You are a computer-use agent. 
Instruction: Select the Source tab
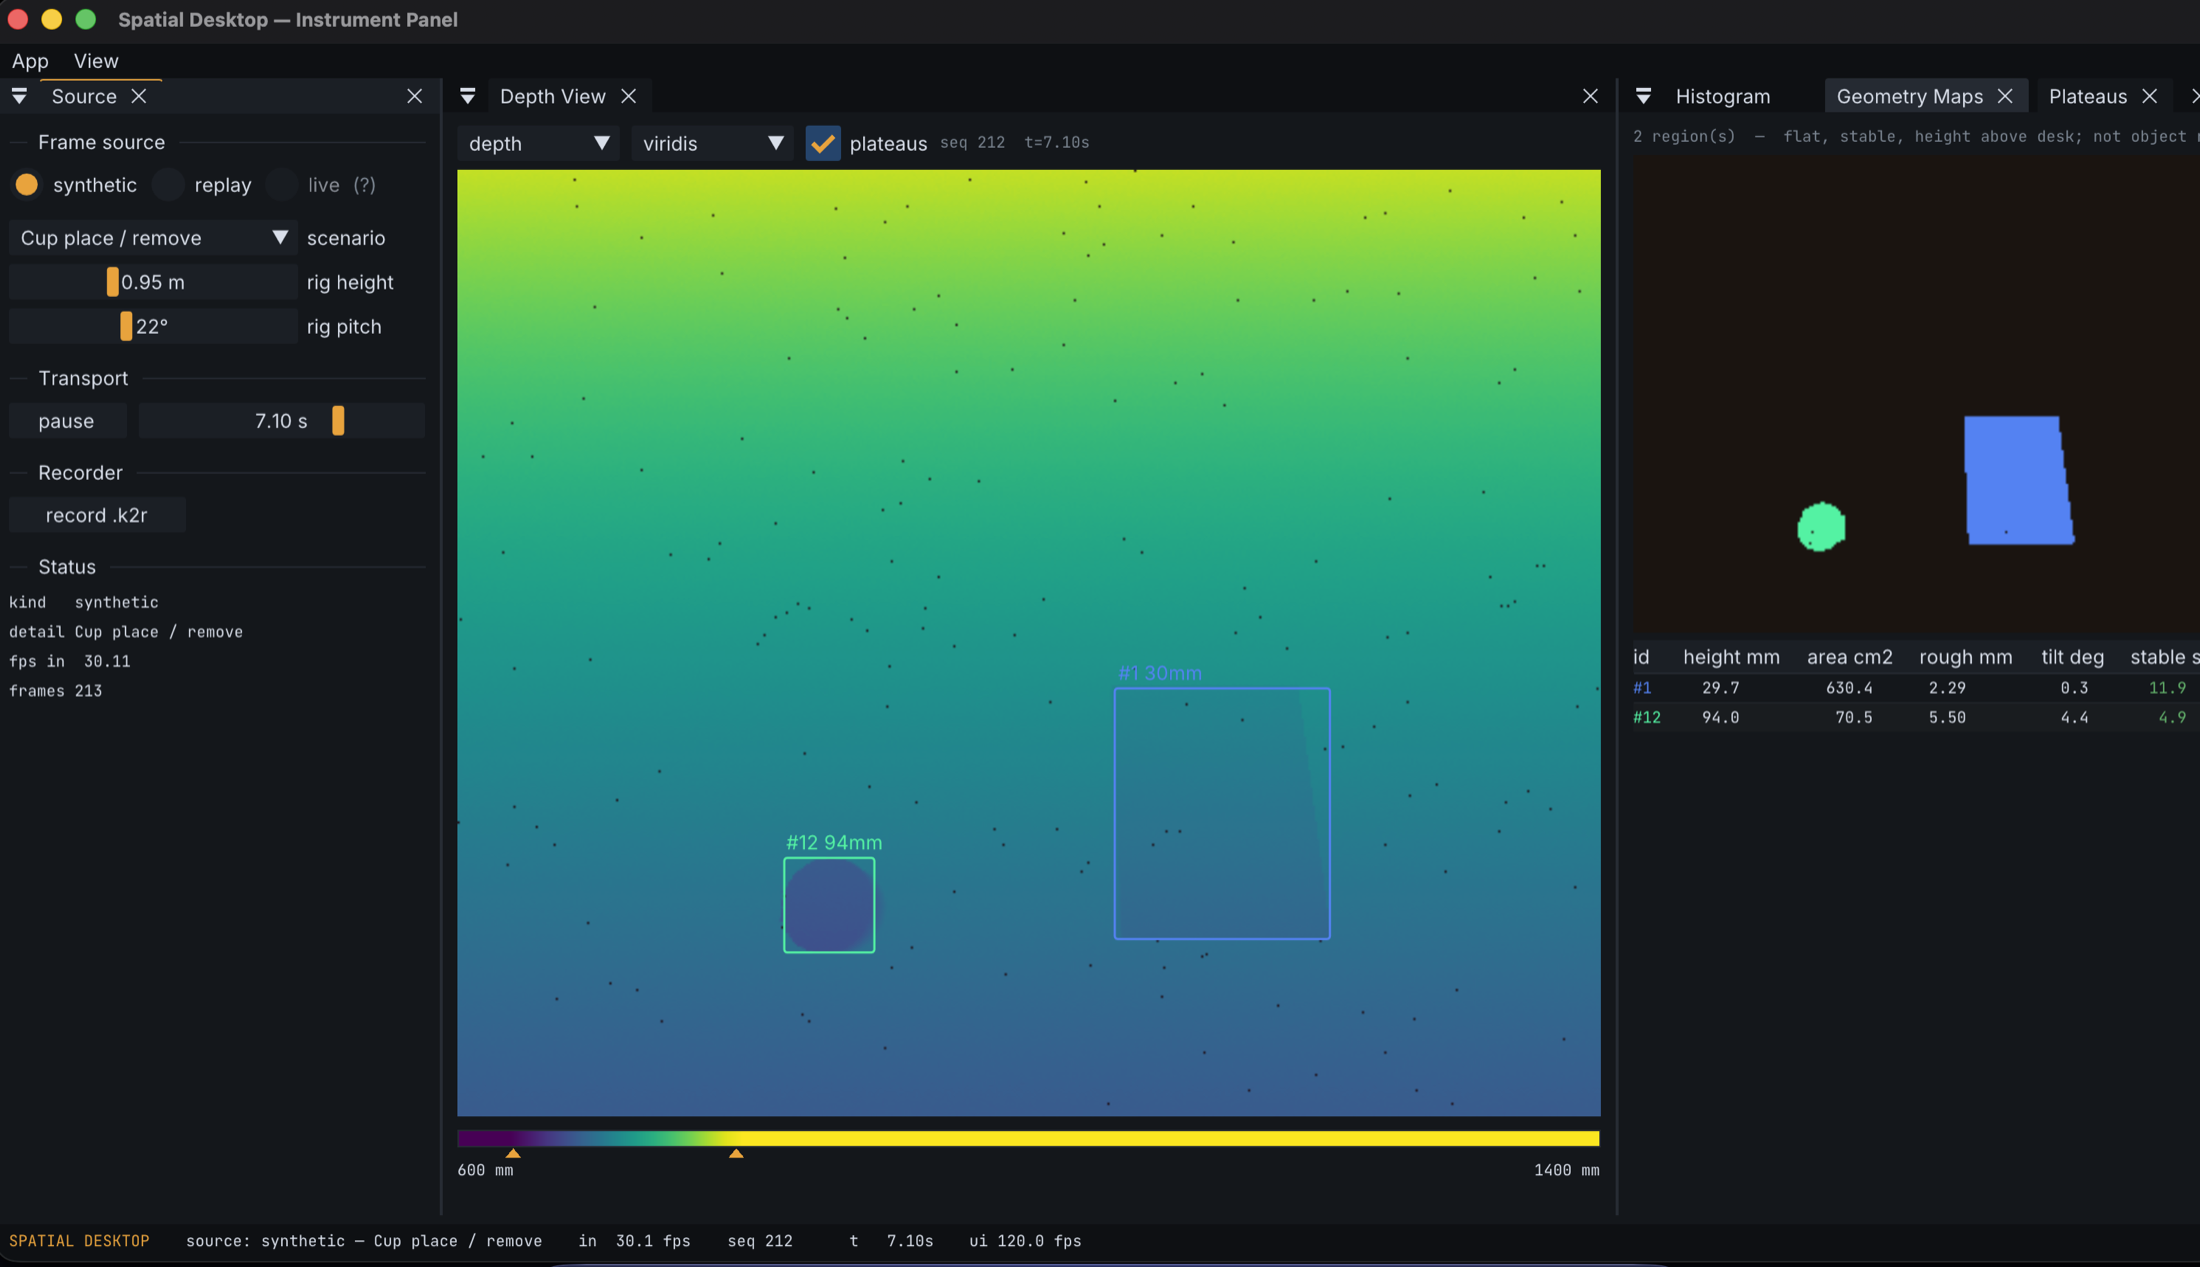click(84, 96)
